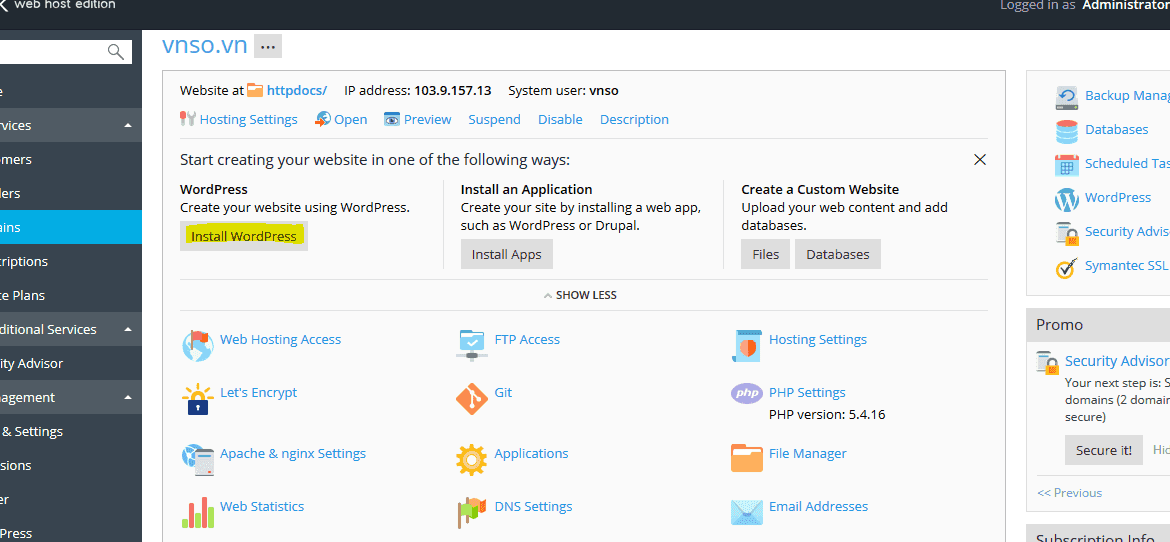
Task: Click the vnso.vn domain title
Action: pyautogui.click(x=204, y=46)
